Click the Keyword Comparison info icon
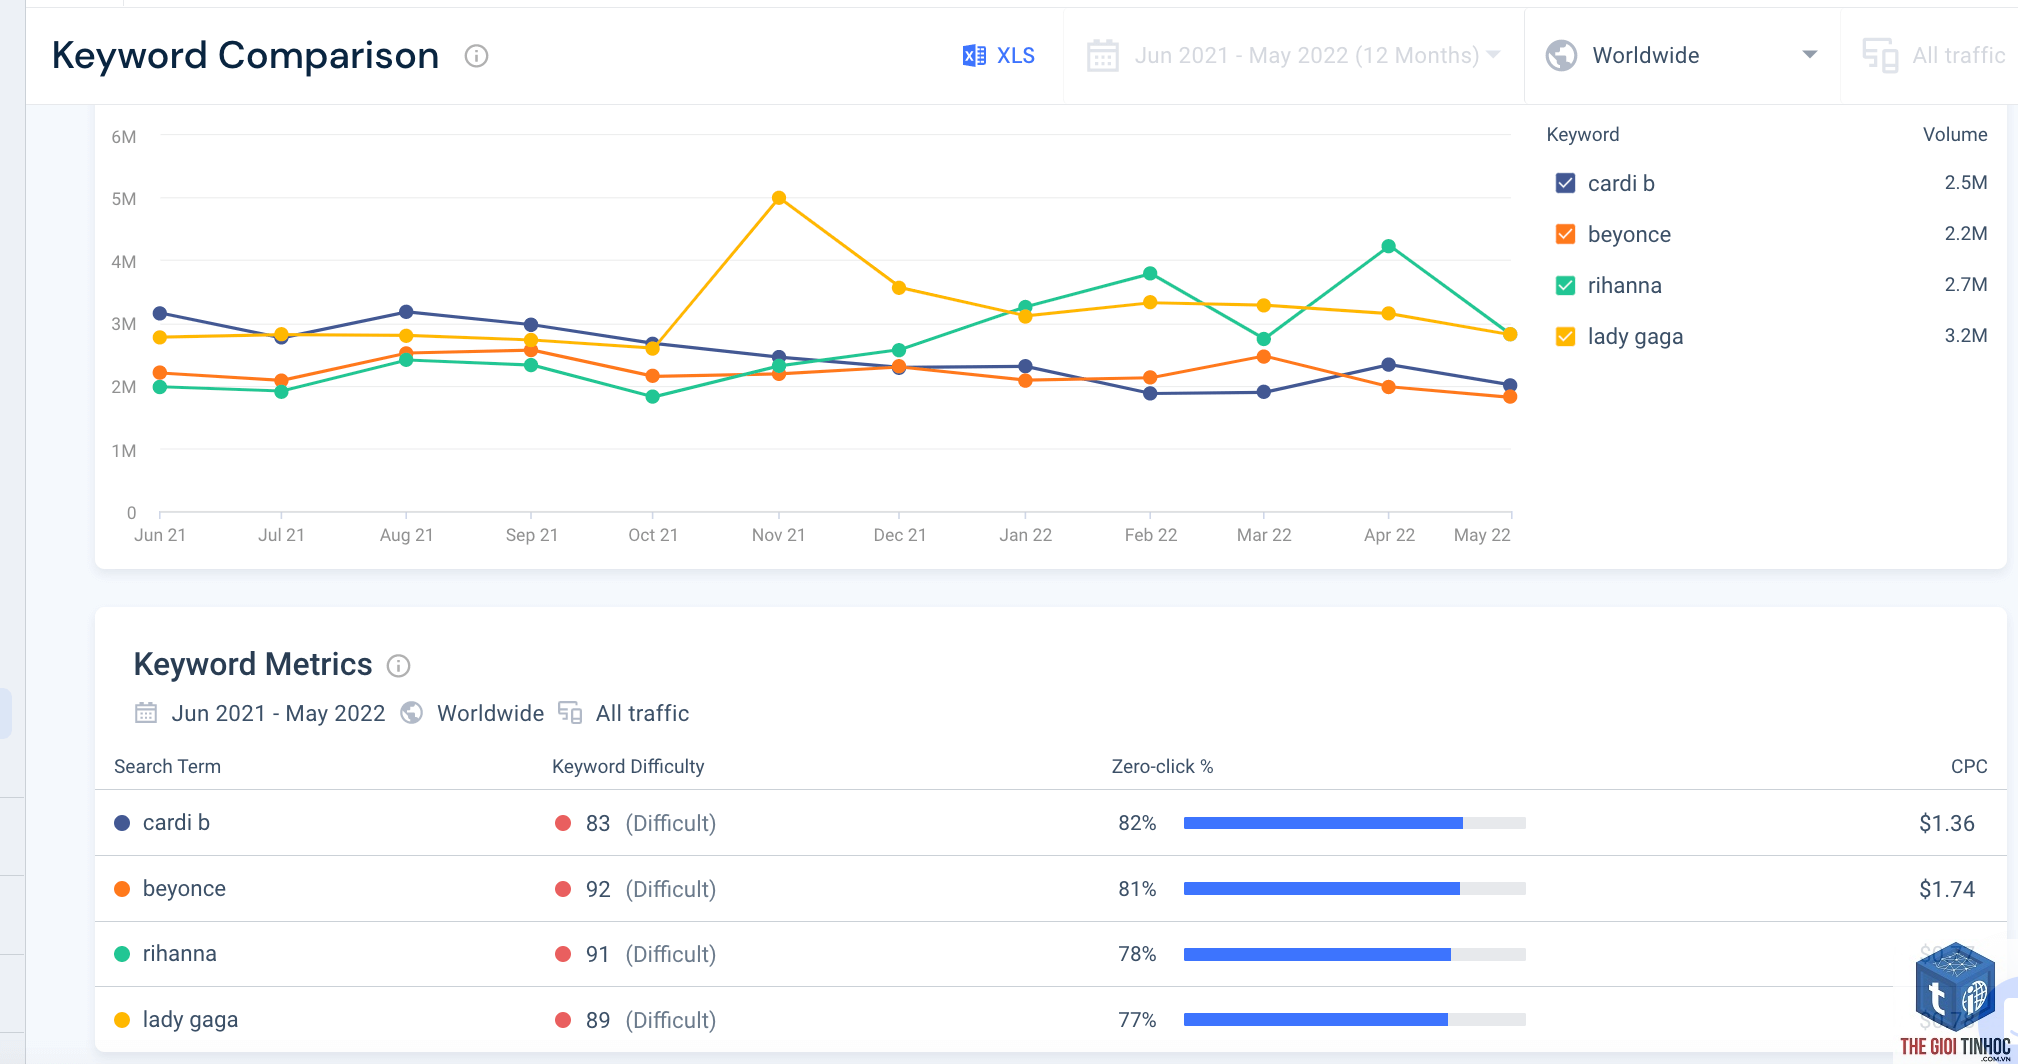 coord(476,56)
